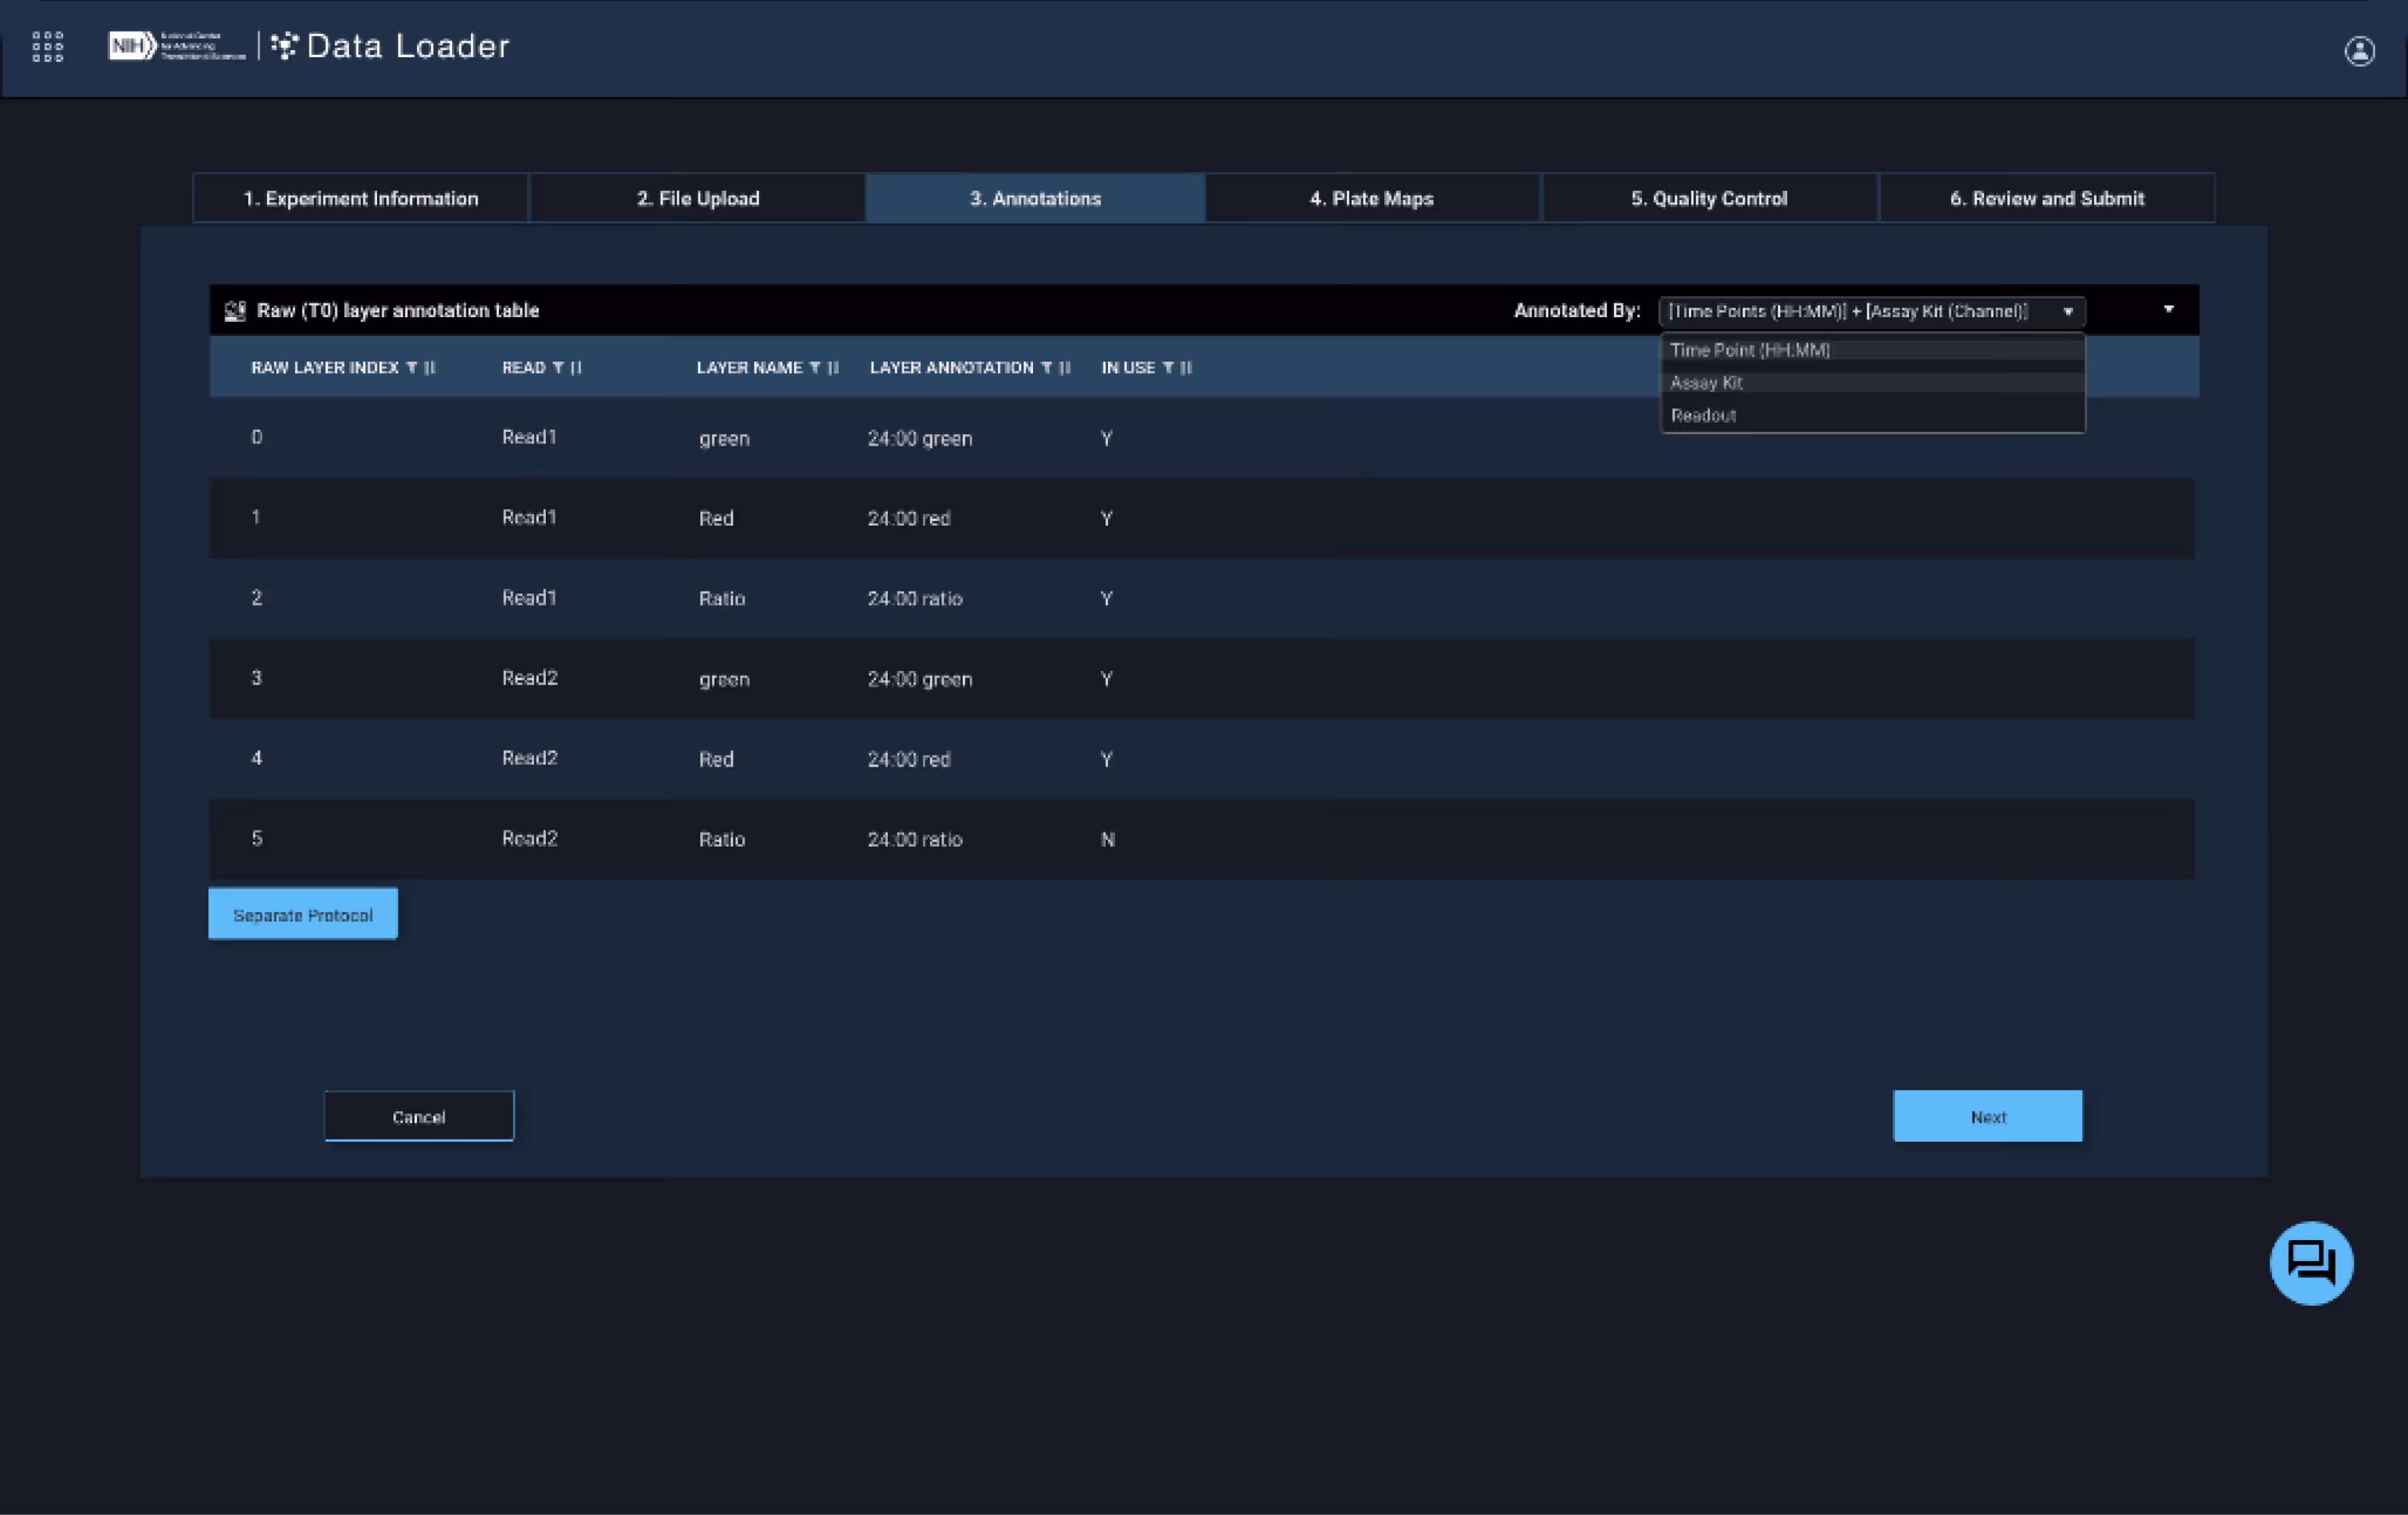Viewport: 2408px width, 1515px height.
Task: Filter the In Use column
Action: 1167,368
